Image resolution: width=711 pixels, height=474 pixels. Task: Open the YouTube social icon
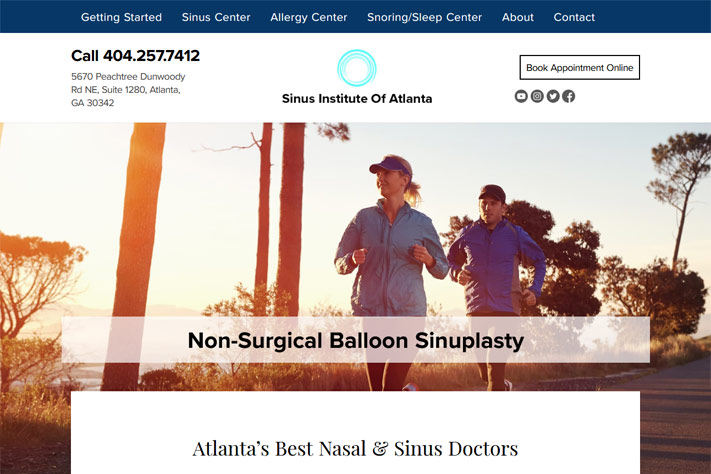pos(521,96)
